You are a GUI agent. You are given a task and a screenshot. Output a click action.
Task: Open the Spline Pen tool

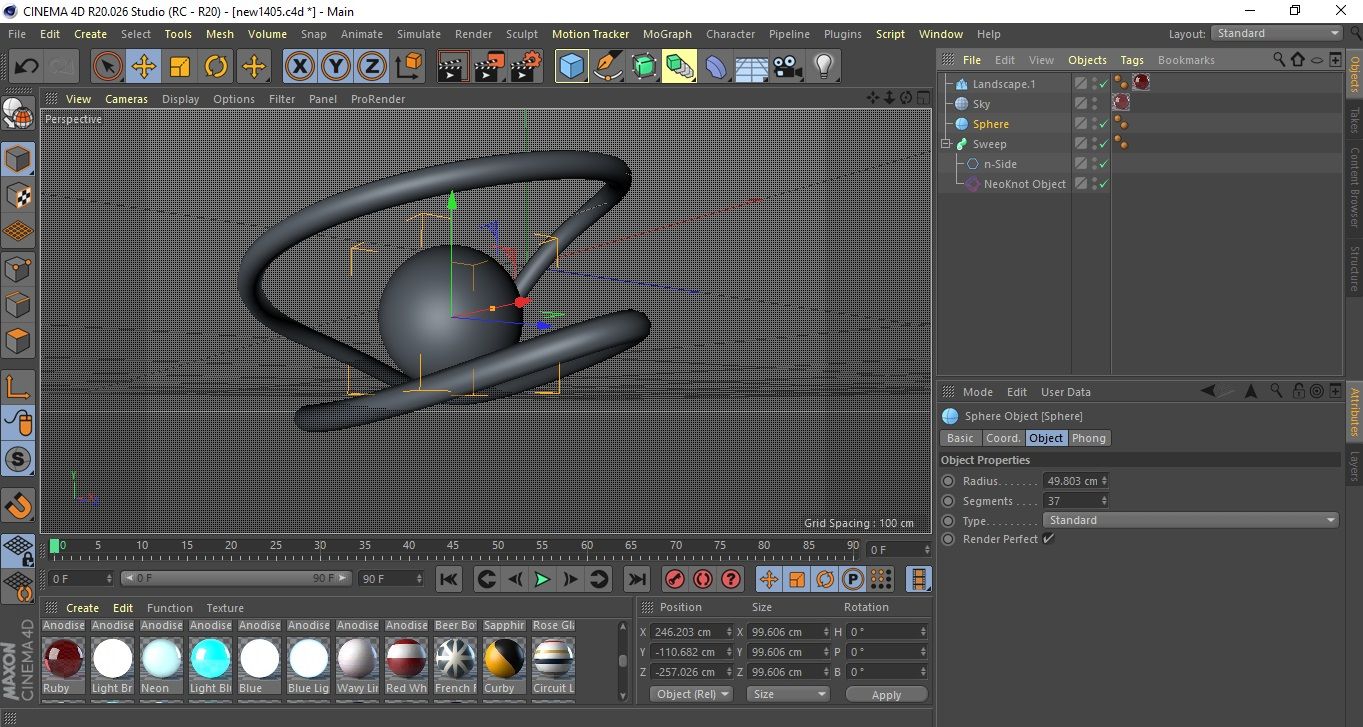tap(607, 67)
